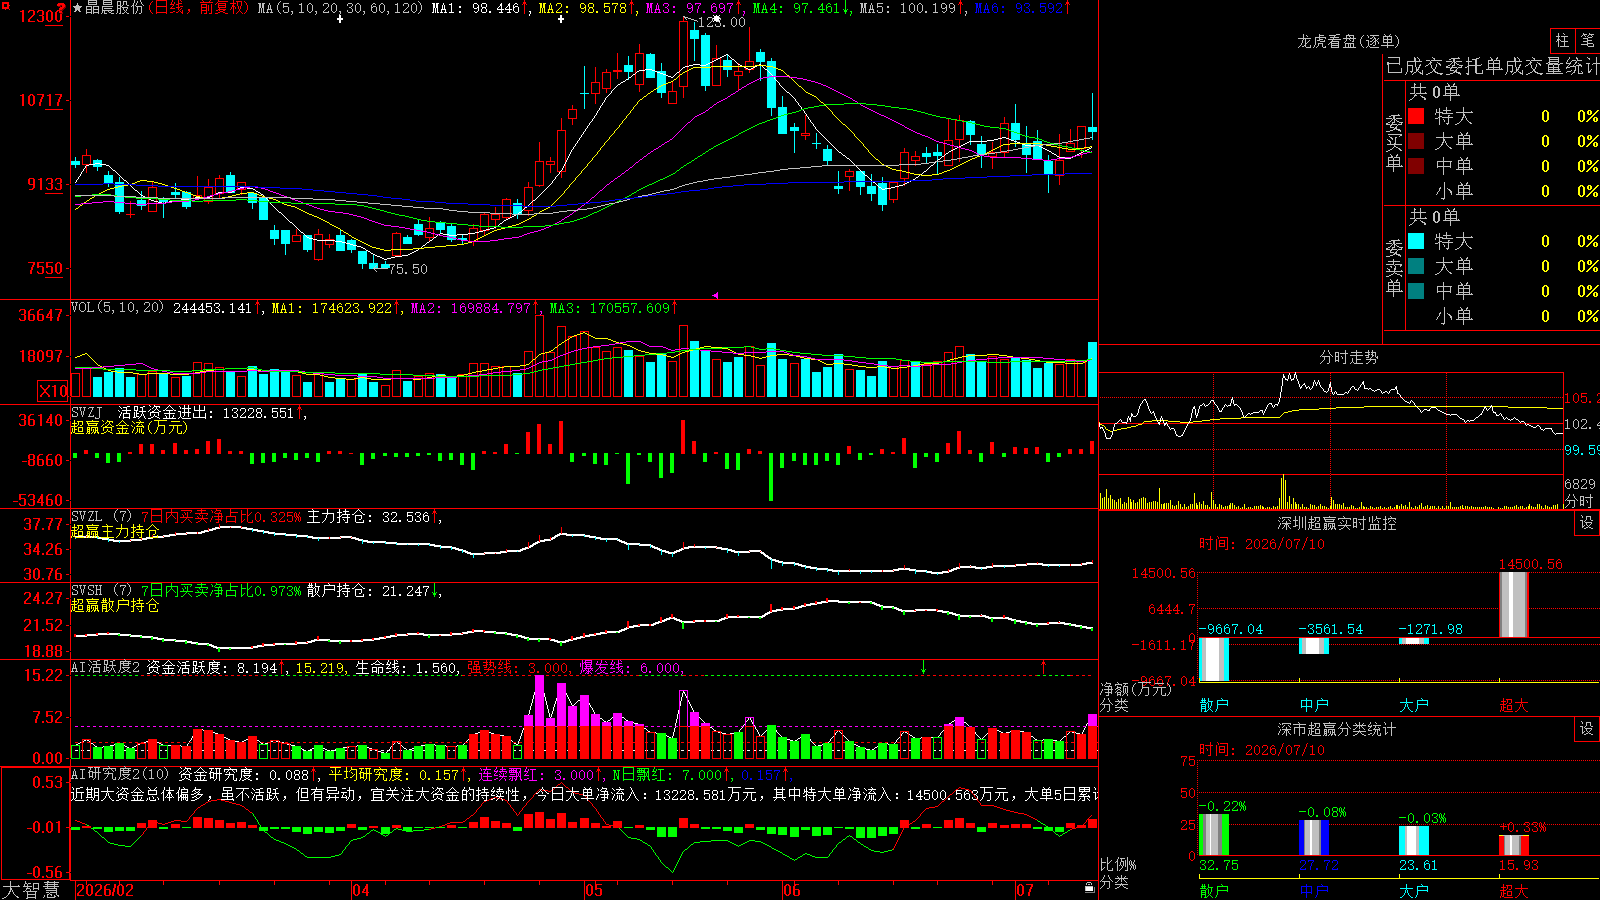Image resolution: width=1600 pixels, height=900 pixels.
Task: Click the cyan 特大 sell-order swatch
Action: (1416, 241)
